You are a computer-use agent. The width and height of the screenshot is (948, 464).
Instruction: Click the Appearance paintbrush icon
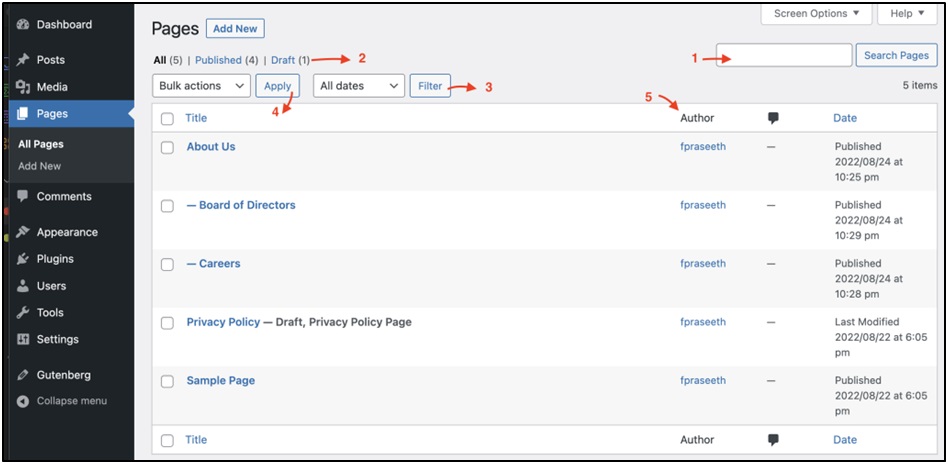(23, 232)
